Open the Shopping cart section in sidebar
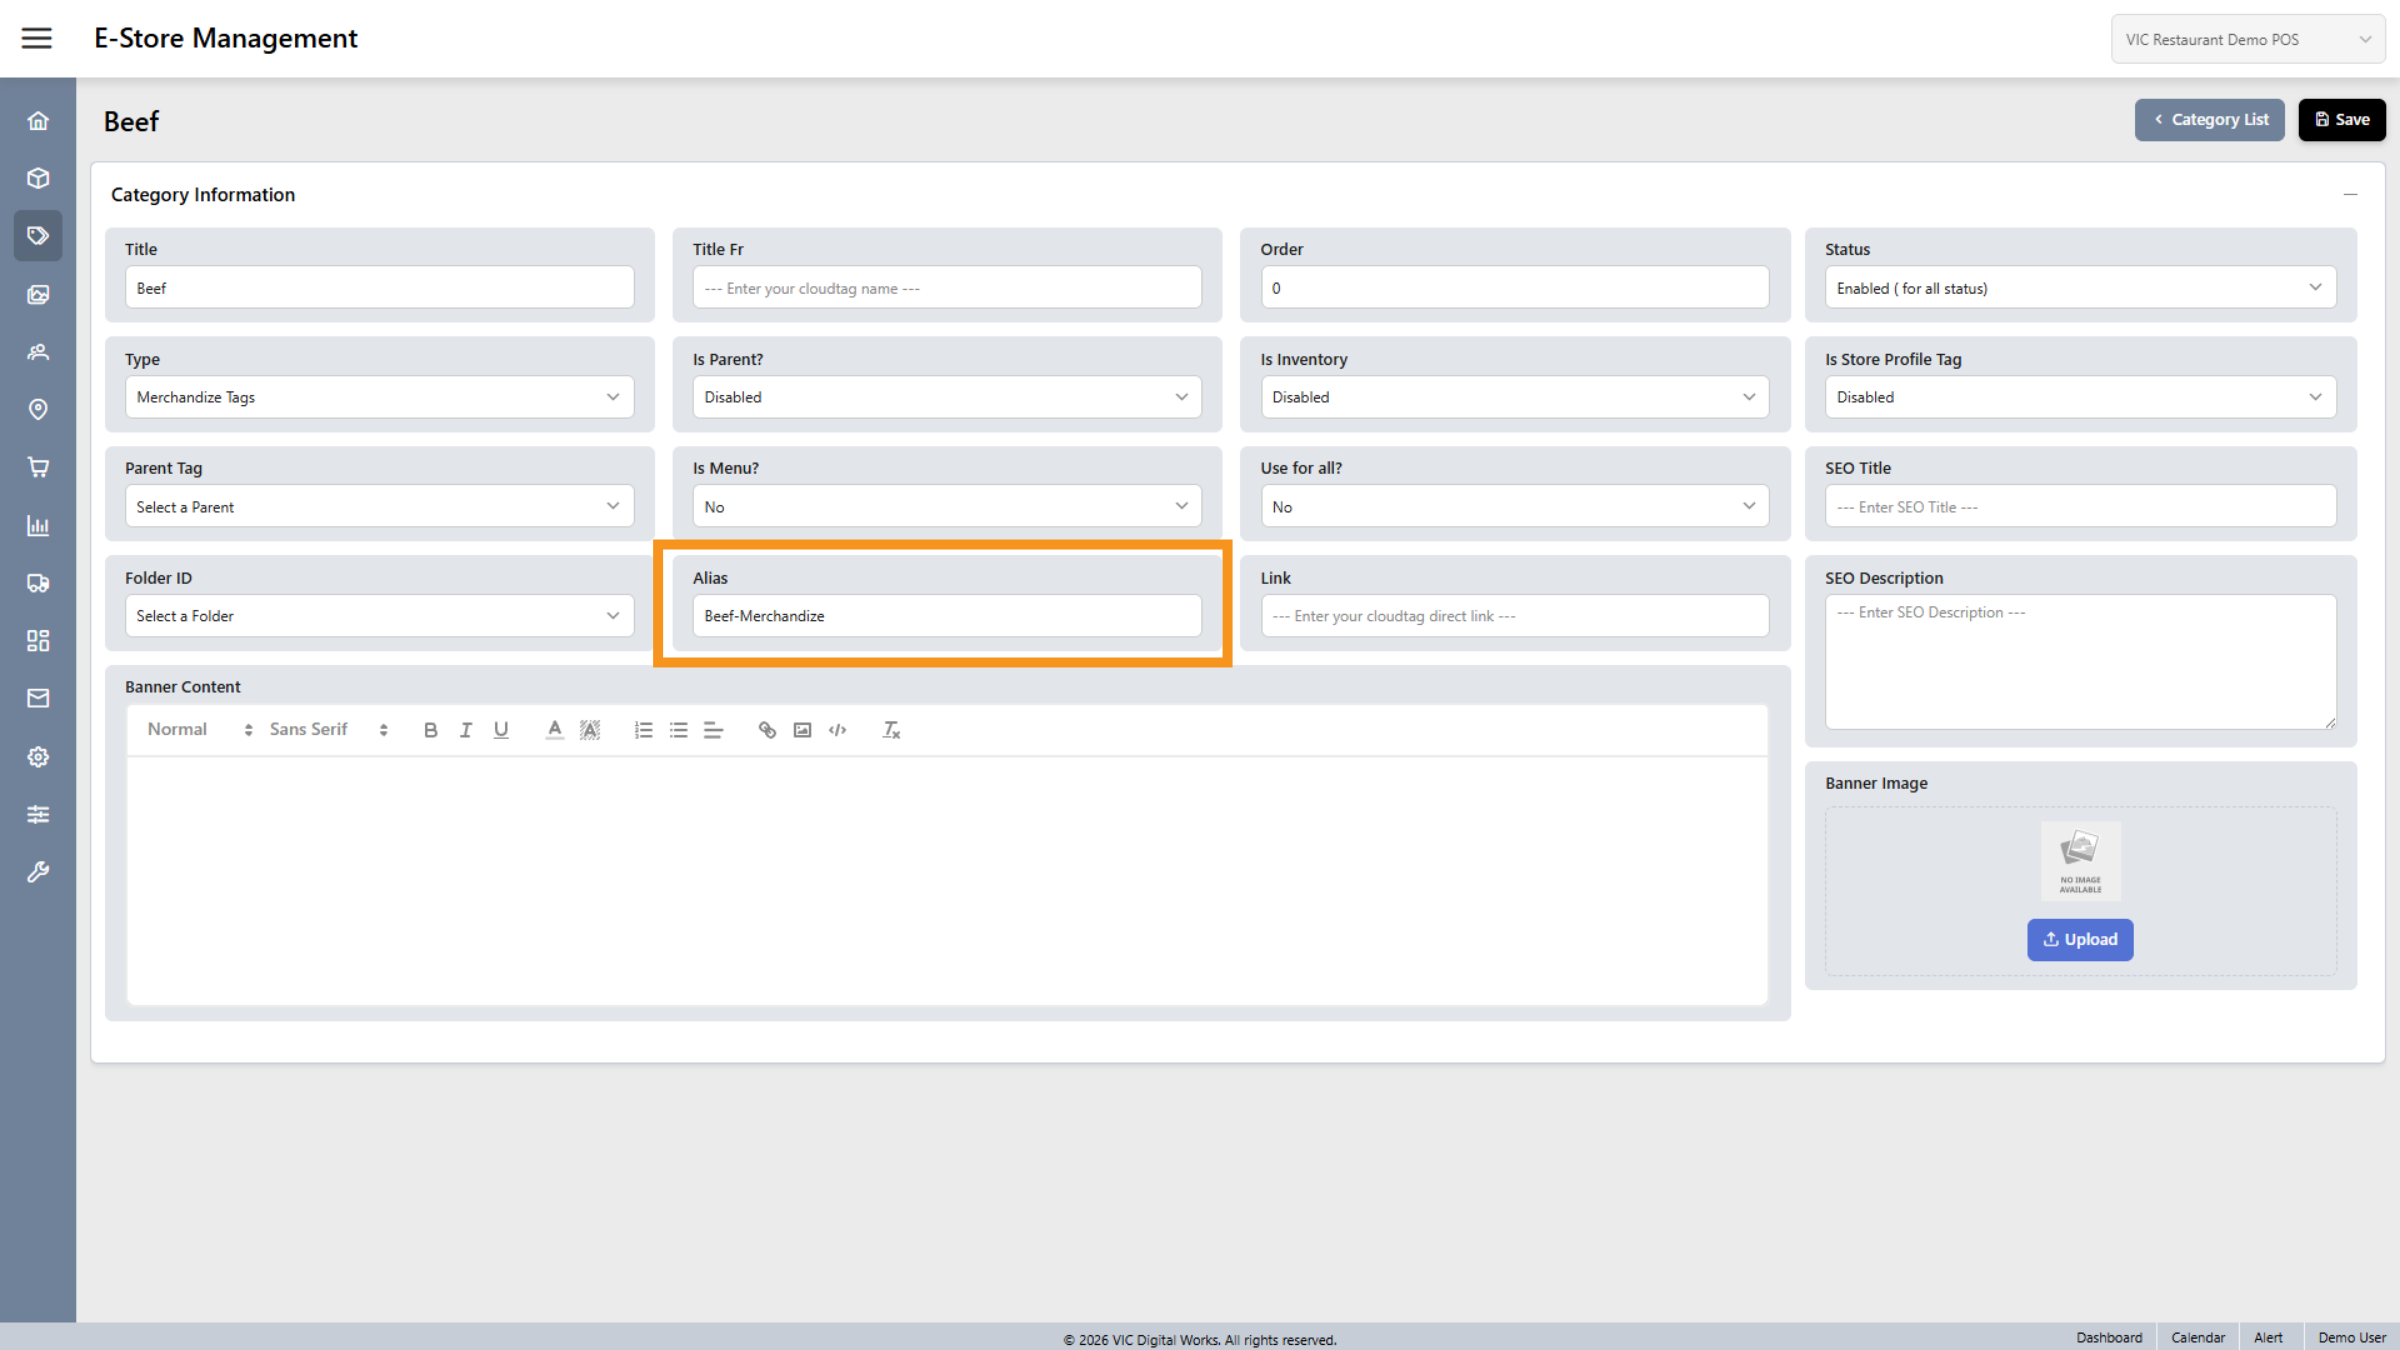 point(38,467)
